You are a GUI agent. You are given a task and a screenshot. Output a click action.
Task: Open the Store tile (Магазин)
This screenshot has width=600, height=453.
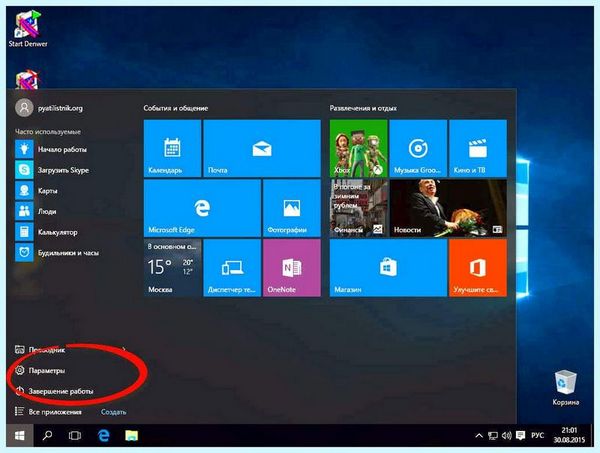click(x=388, y=268)
